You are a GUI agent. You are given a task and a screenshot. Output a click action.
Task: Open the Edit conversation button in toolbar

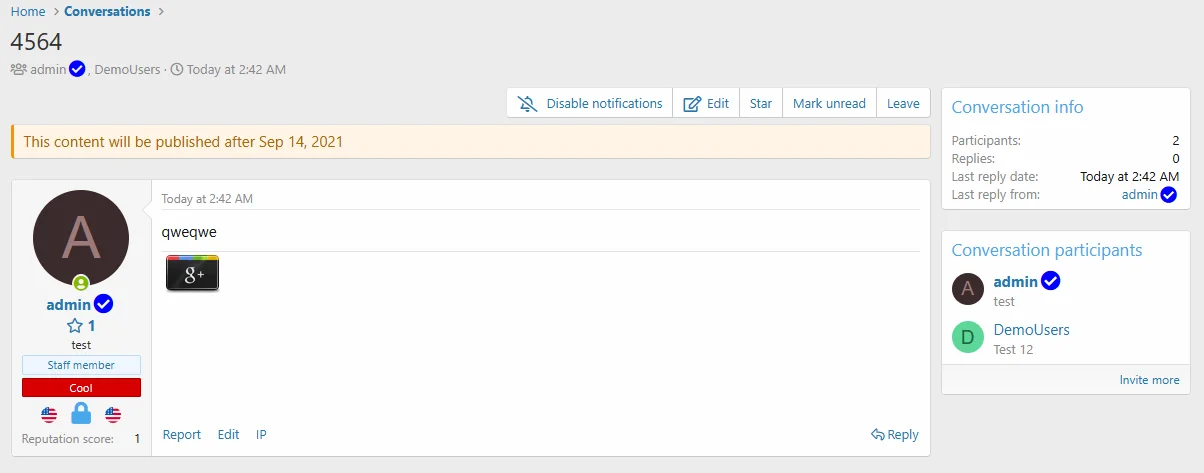tap(706, 103)
